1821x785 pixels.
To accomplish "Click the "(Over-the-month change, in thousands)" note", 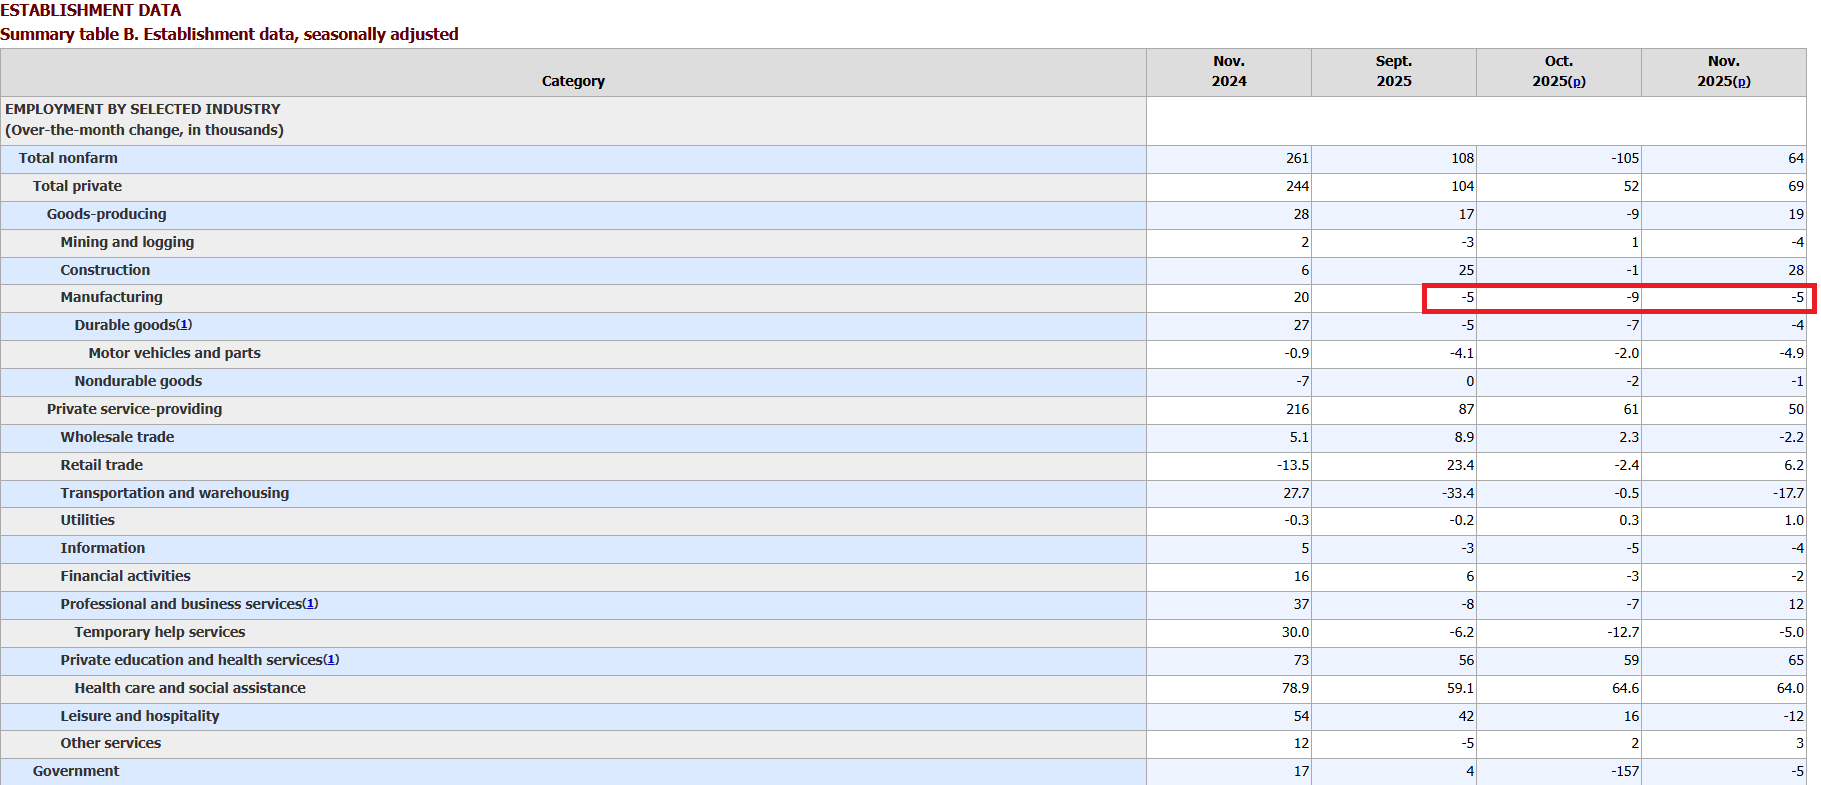I will click(x=144, y=130).
